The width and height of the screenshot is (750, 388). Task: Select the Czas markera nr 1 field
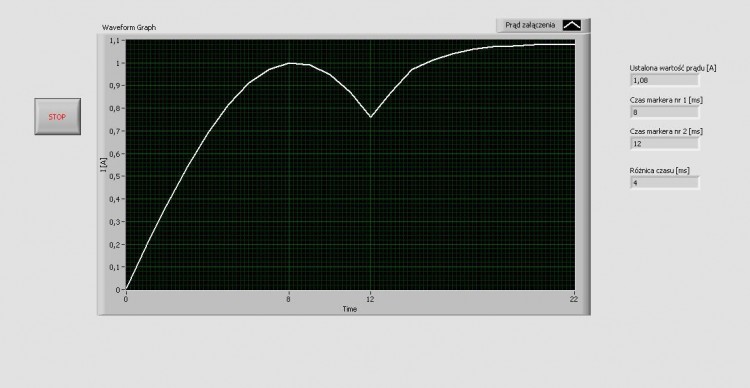pos(664,112)
